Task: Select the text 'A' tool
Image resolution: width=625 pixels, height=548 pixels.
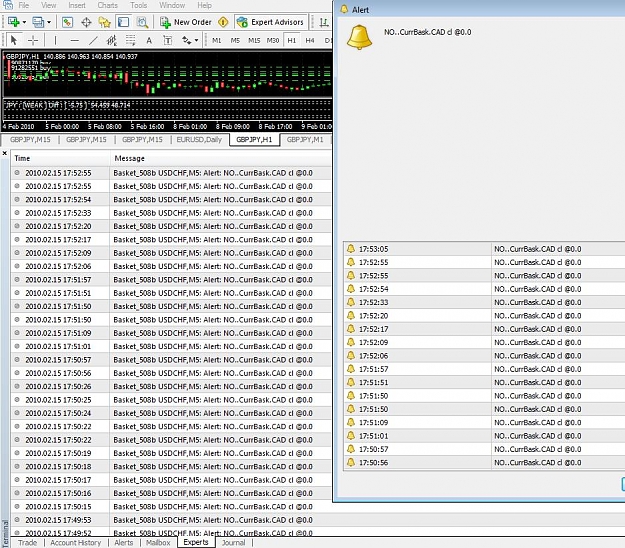Action: pyautogui.click(x=149, y=40)
